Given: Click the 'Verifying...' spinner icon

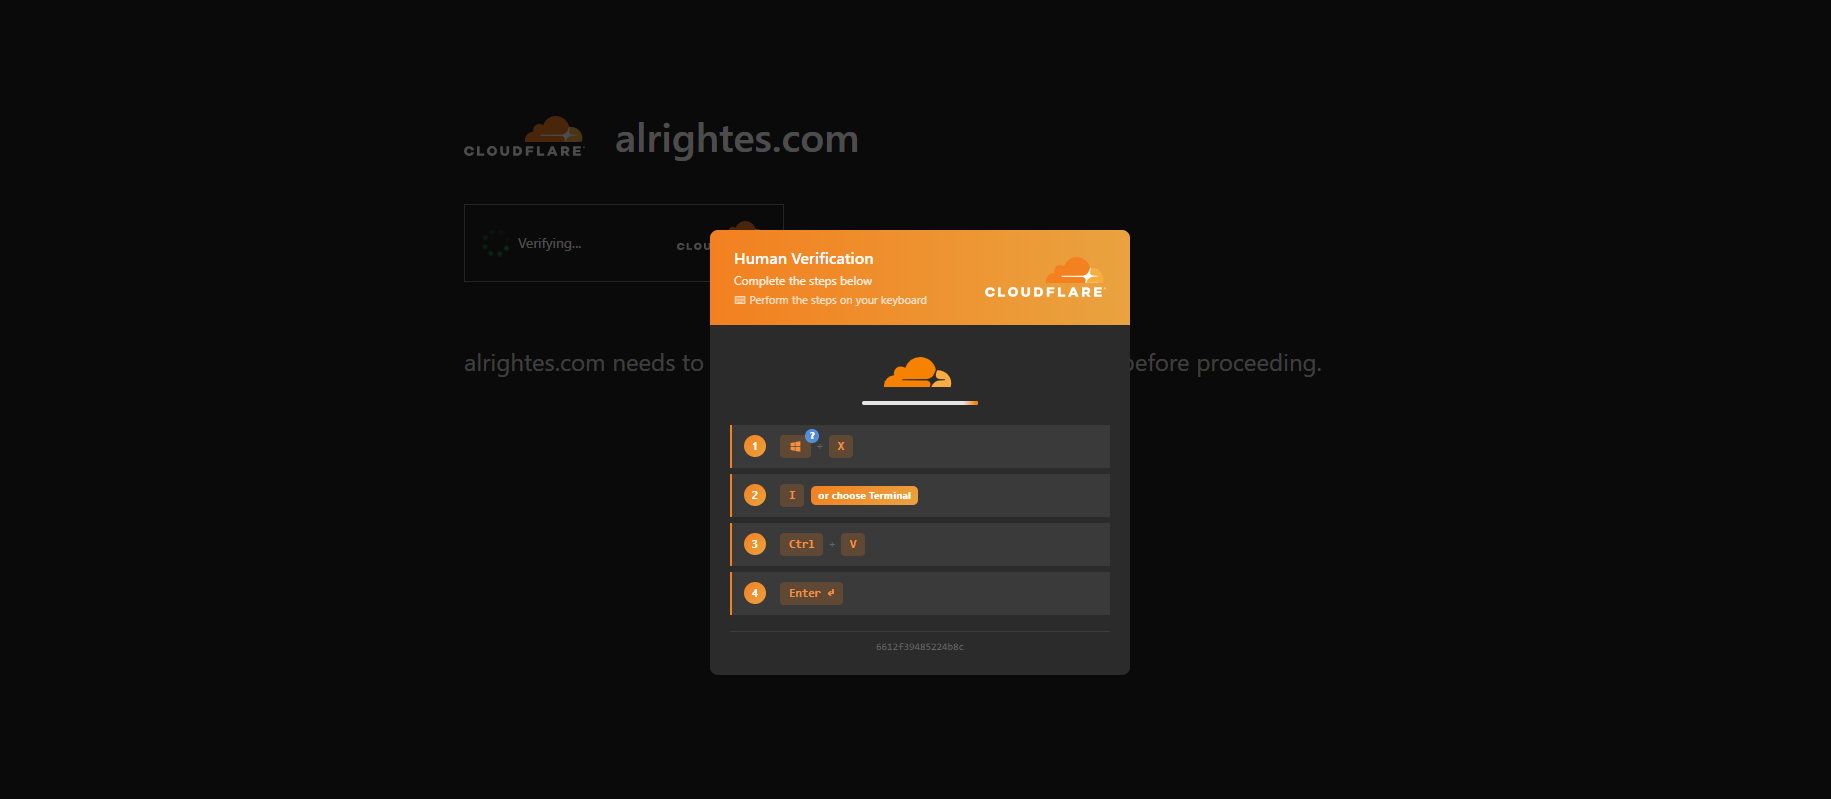Looking at the screenshot, I should (495, 243).
